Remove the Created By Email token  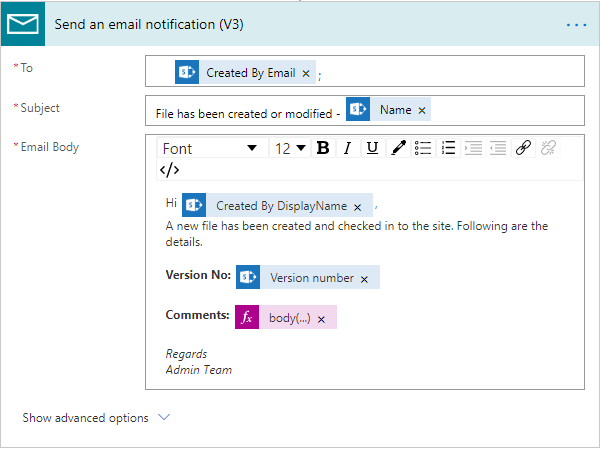coord(306,73)
